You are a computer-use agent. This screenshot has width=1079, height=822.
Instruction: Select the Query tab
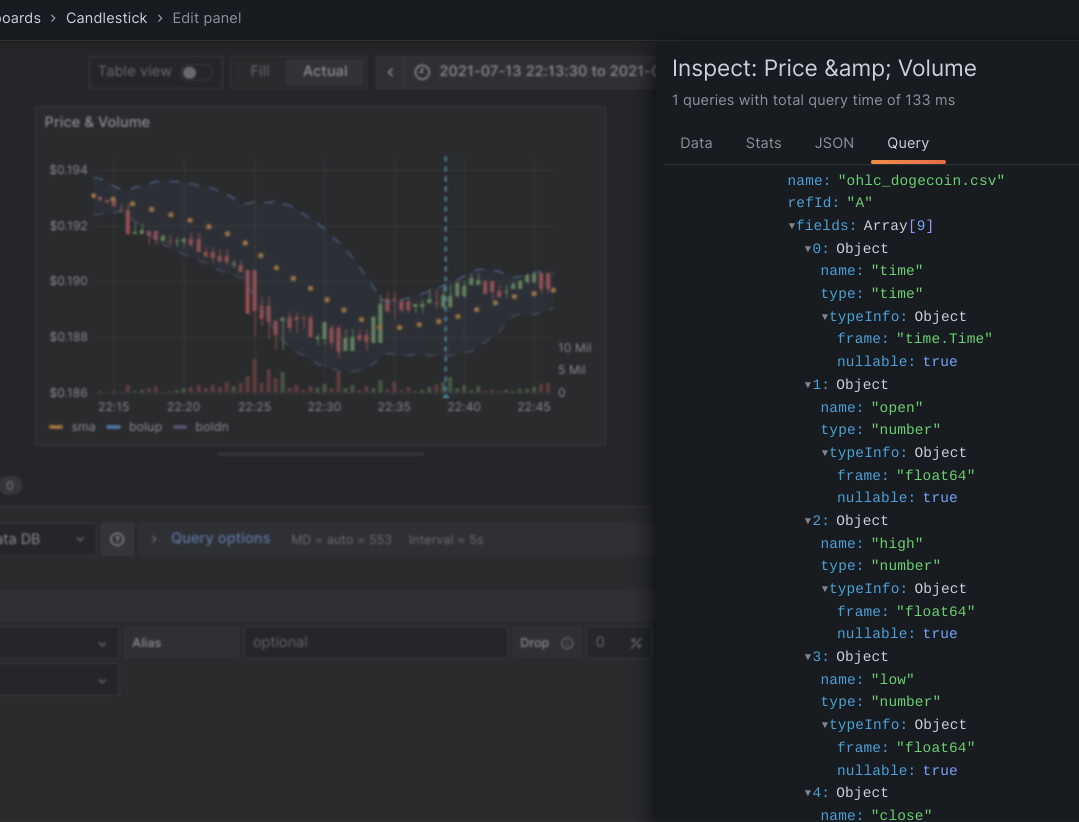[x=908, y=143]
